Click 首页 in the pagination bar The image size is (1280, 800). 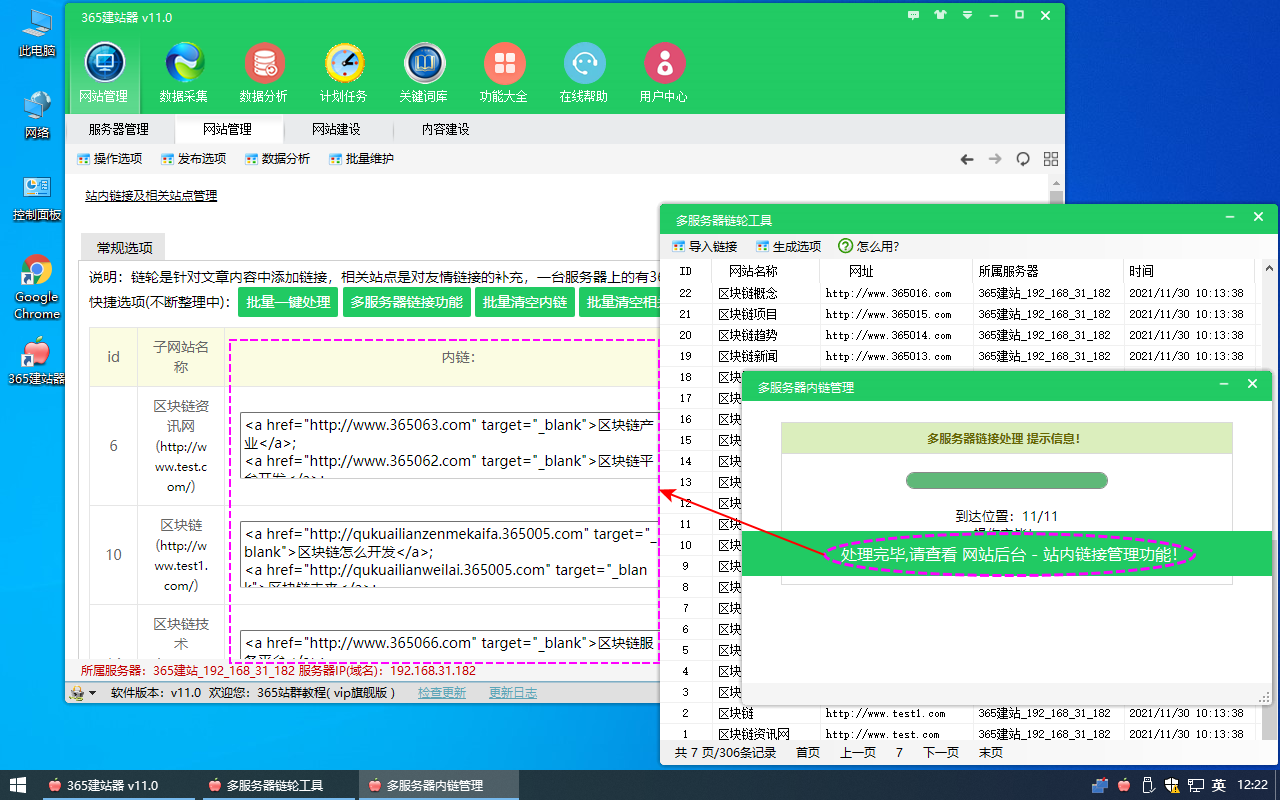(x=807, y=753)
